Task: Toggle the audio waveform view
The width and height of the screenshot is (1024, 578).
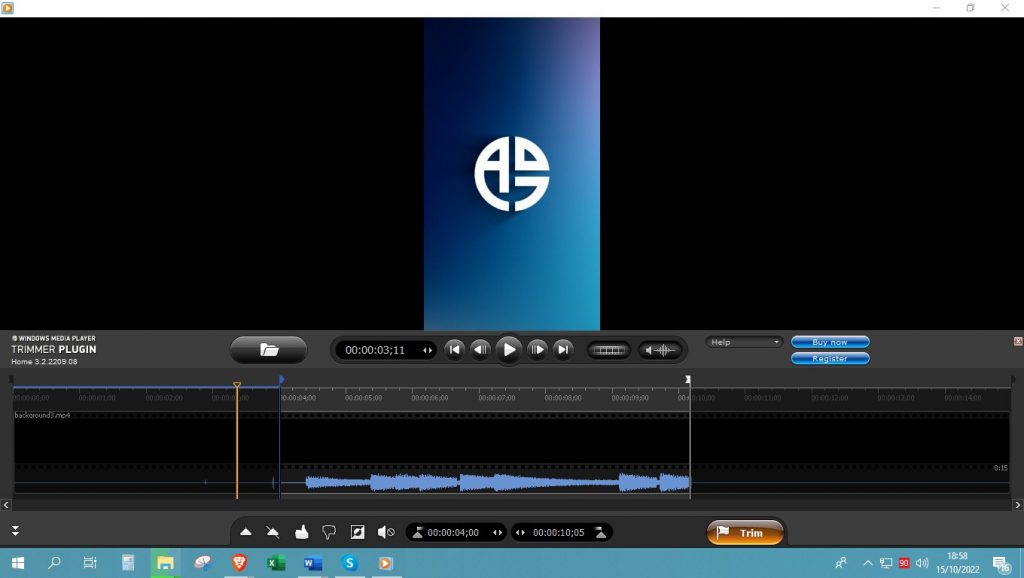Action: pos(661,350)
